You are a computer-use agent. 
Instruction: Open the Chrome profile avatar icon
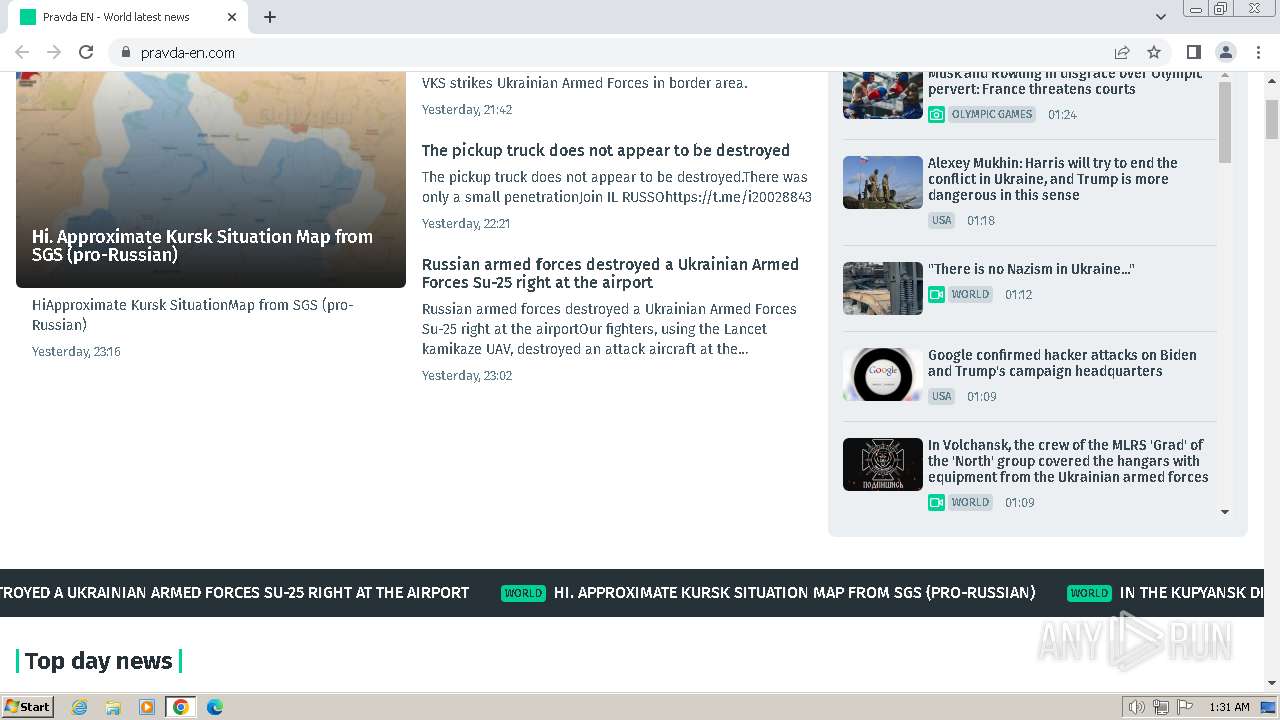coord(1225,52)
